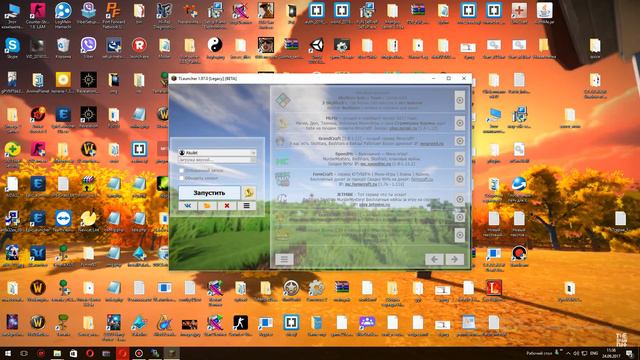This screenshot has height=360, width=640.
Task: Open launcher settings menu with three lines
Action: (x=247, y=206)
